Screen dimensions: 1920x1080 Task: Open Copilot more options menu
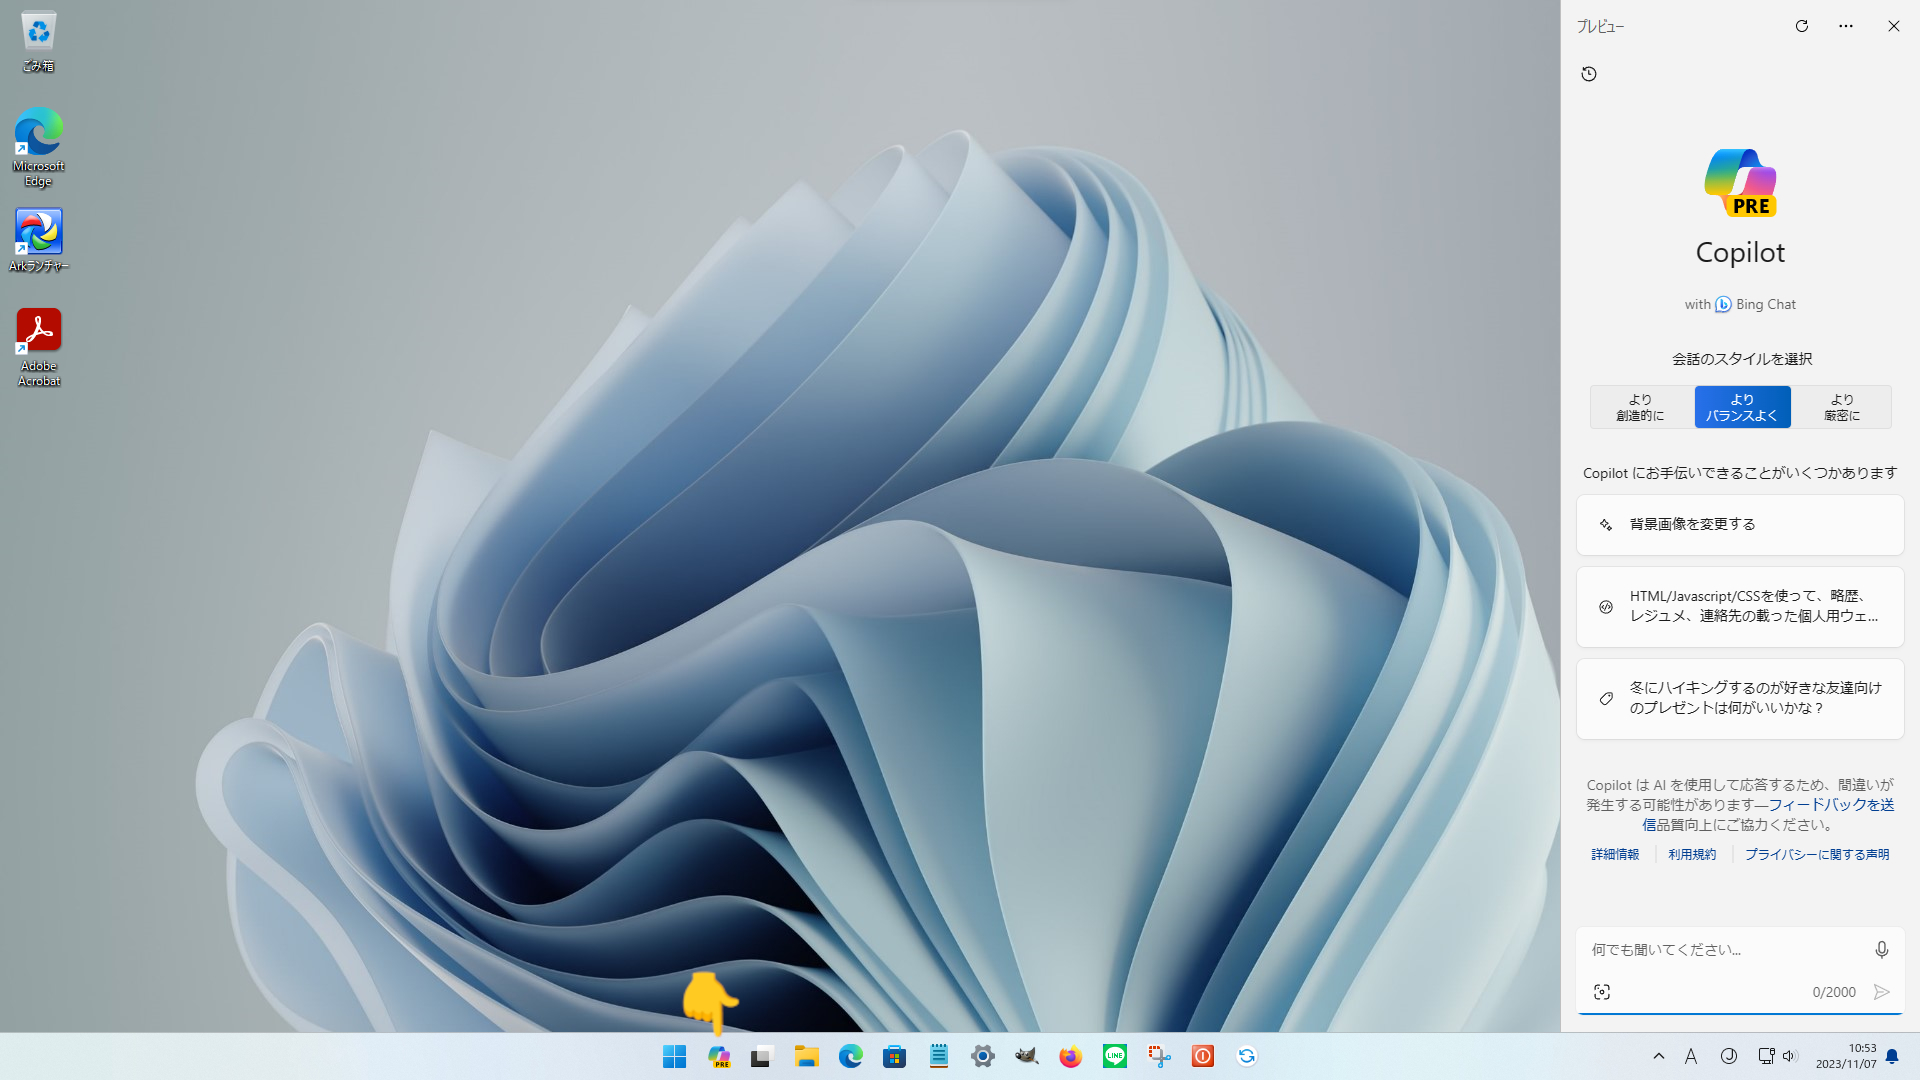(1845, 26)
